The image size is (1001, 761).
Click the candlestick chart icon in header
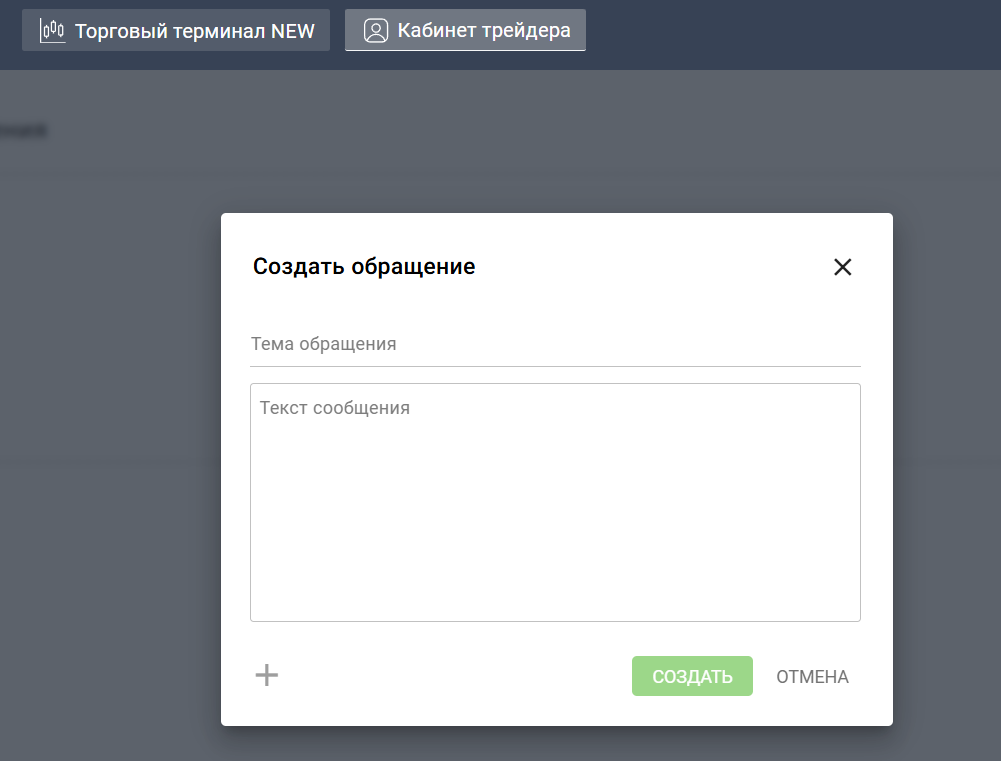(52, 30)
